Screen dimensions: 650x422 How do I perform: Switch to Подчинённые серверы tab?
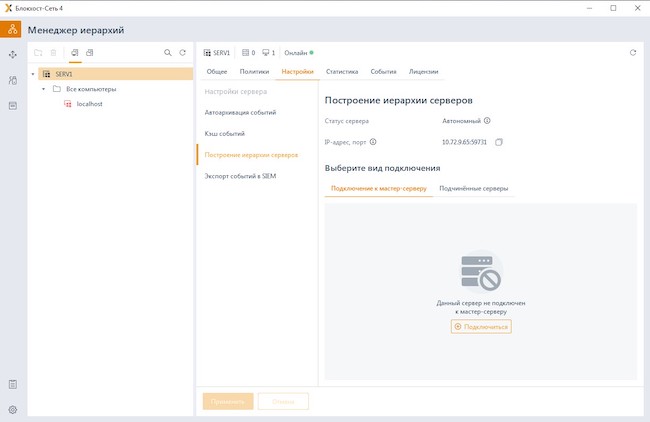(473, 188)
